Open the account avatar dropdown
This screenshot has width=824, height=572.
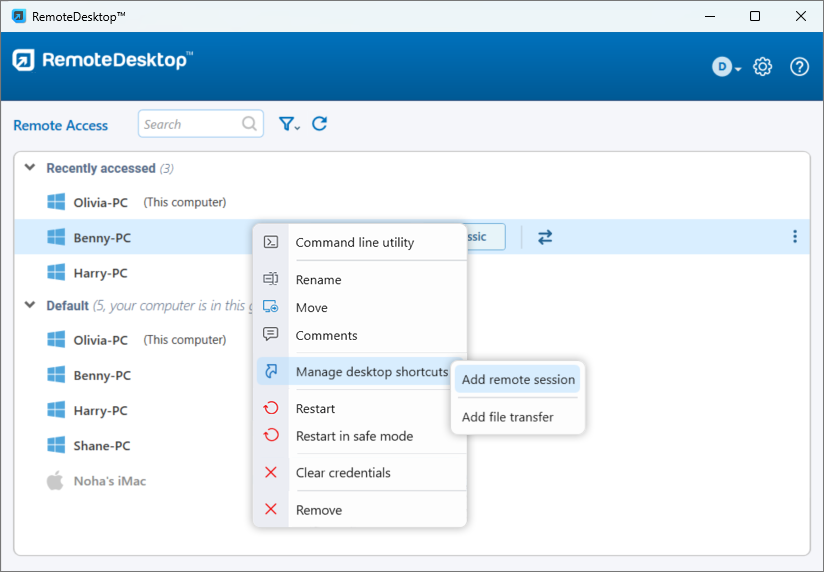point(726,67)
